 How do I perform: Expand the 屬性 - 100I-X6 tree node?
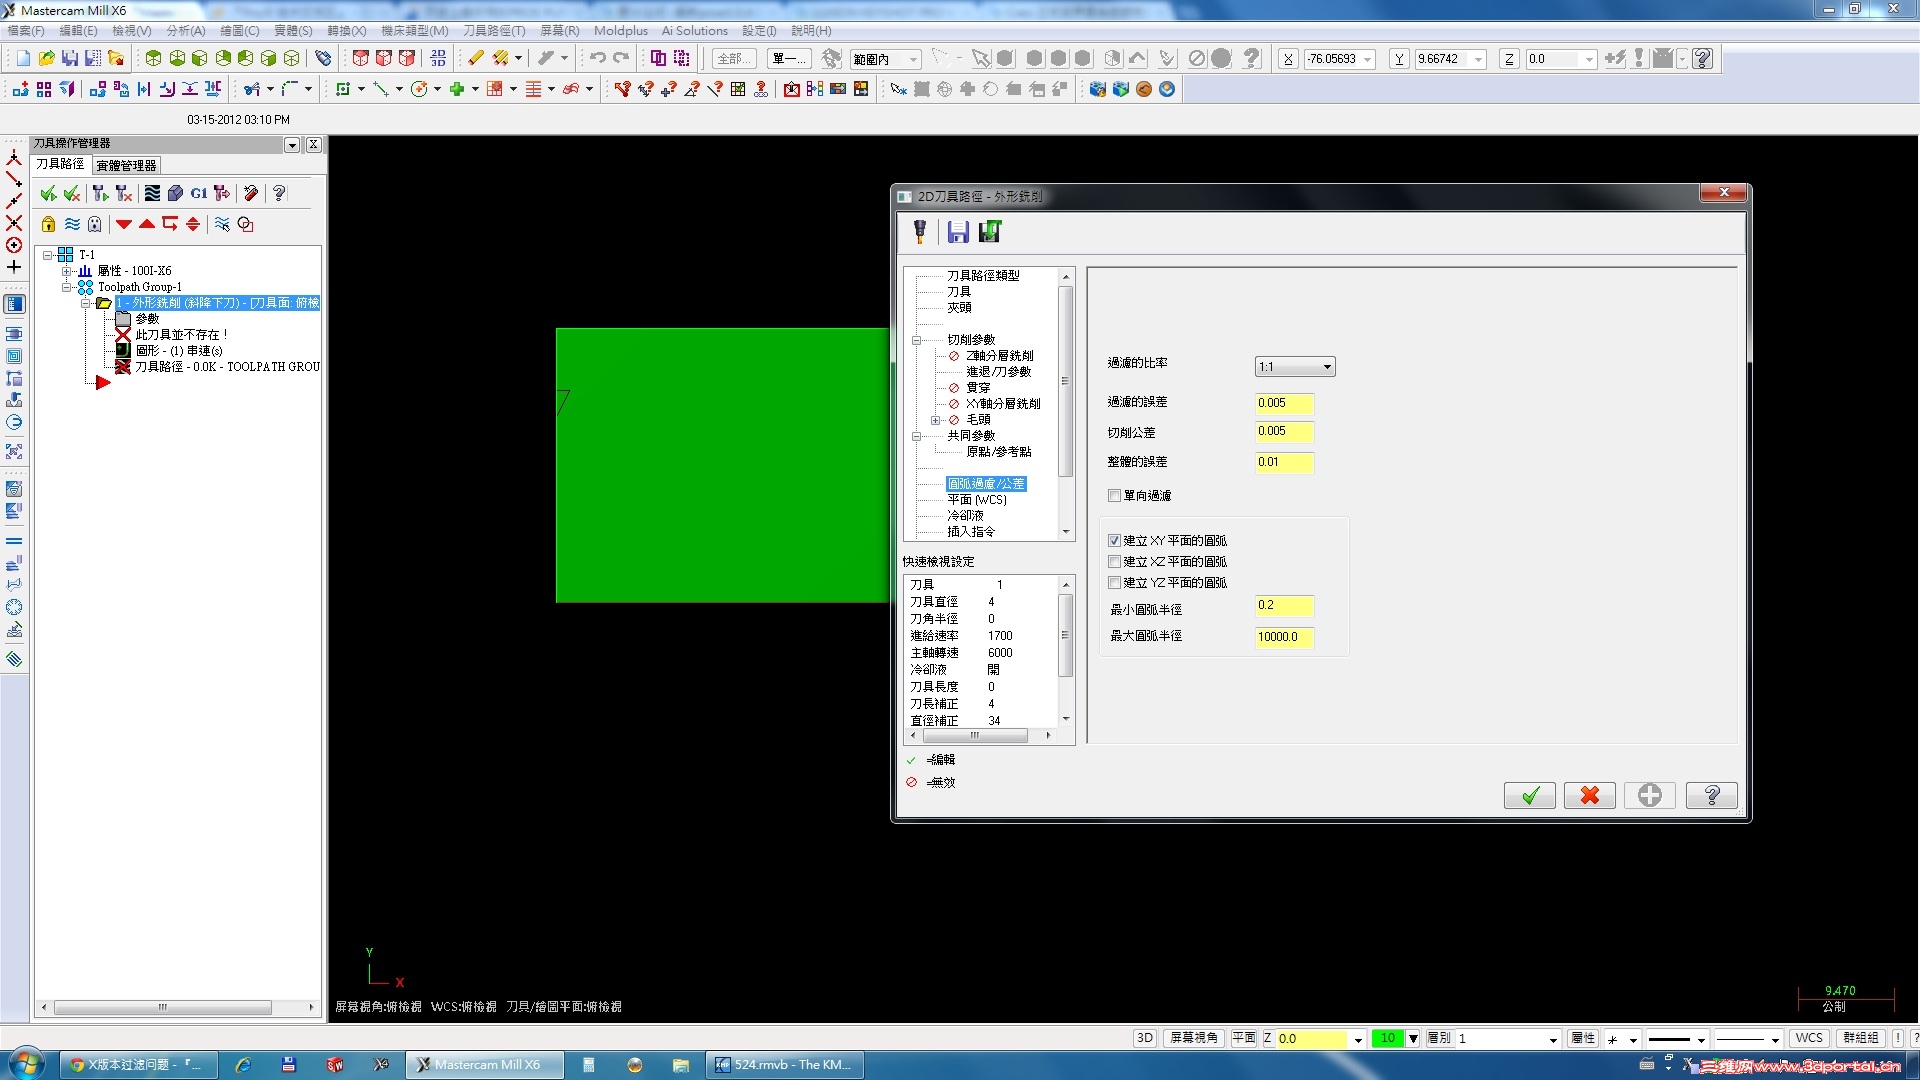coord(67,271)
